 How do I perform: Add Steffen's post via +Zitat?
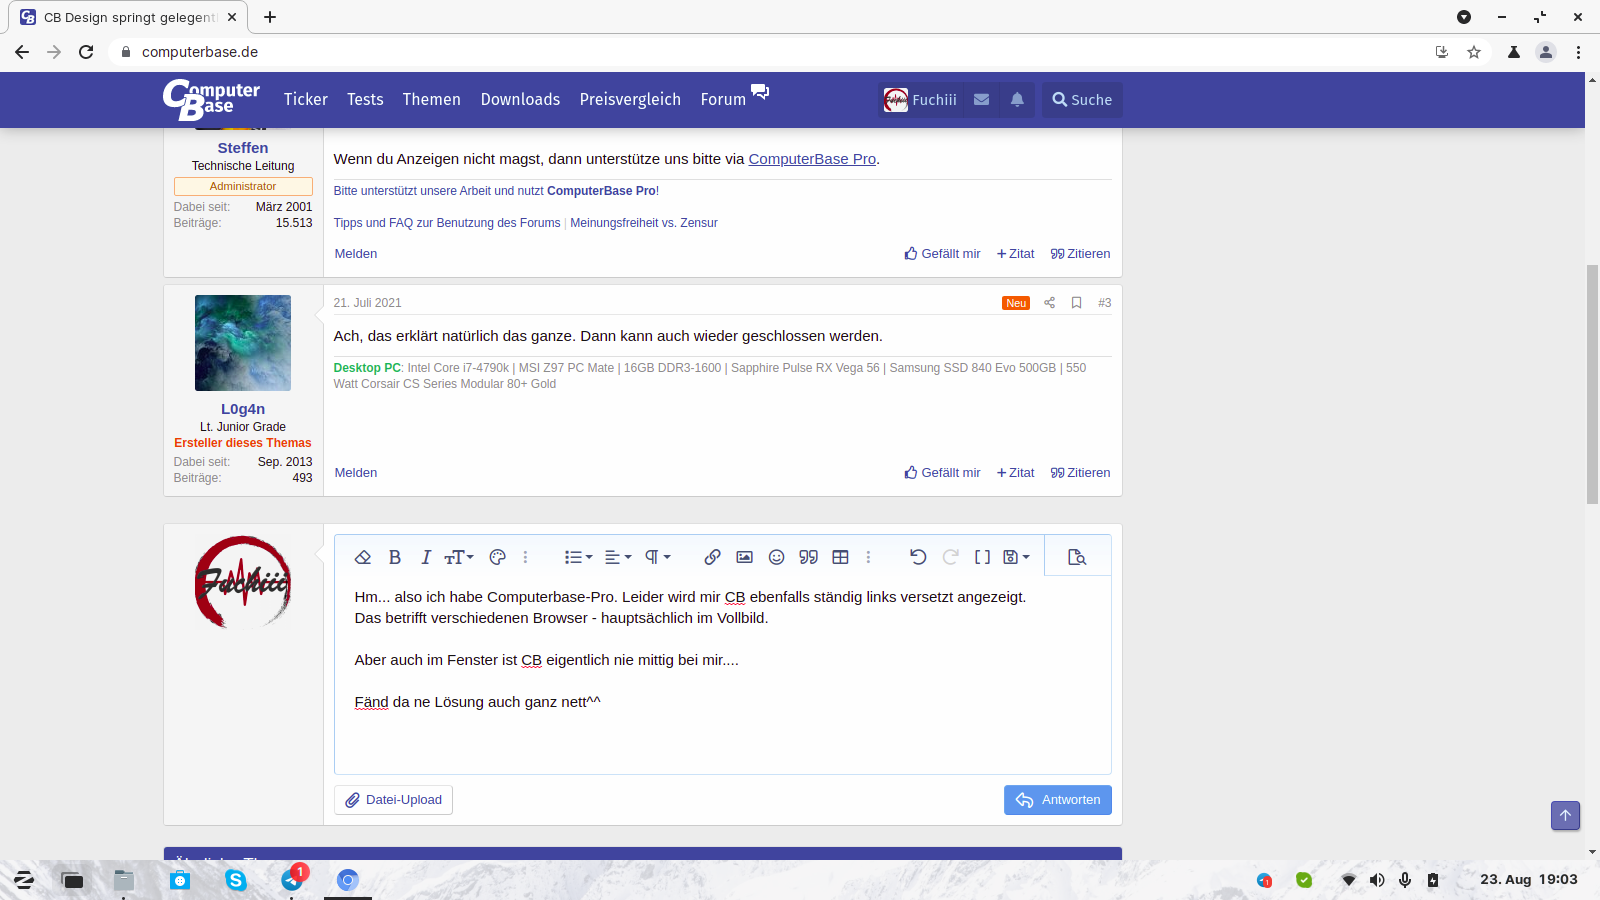click(1016, 254)
